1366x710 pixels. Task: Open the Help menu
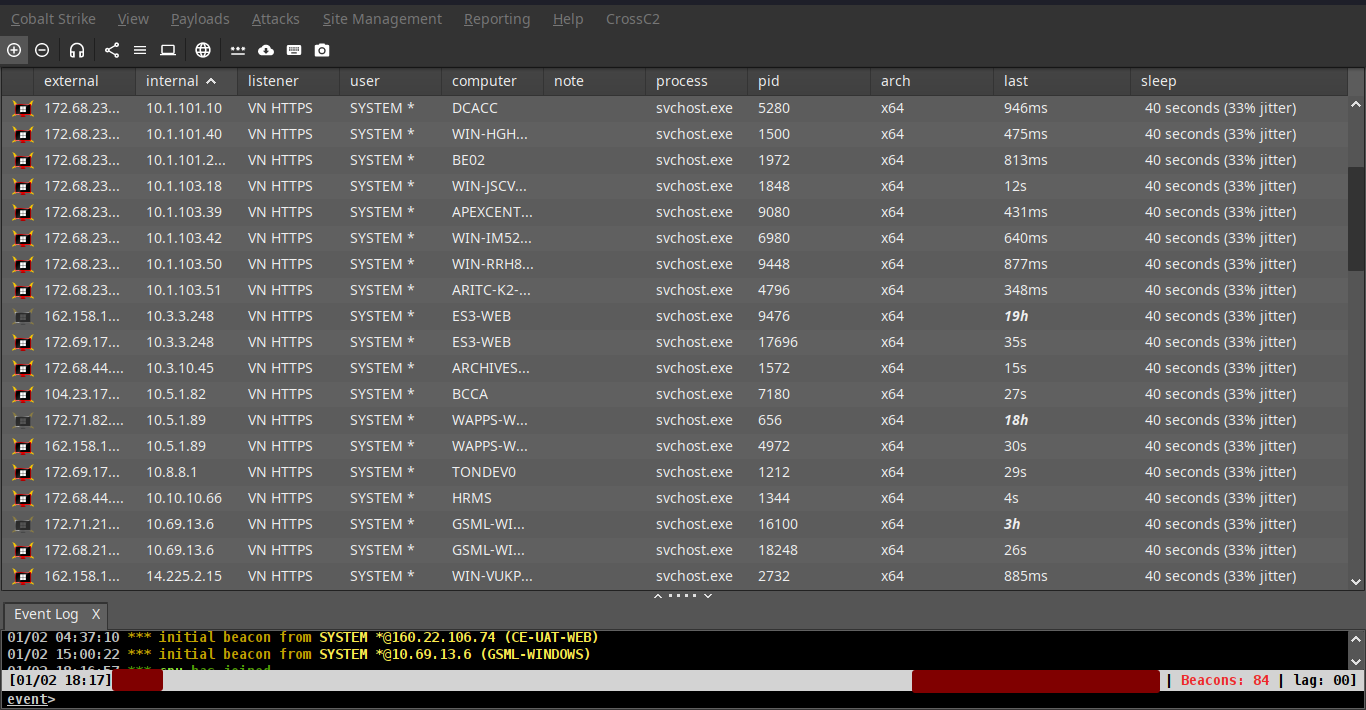pos(568,19)
